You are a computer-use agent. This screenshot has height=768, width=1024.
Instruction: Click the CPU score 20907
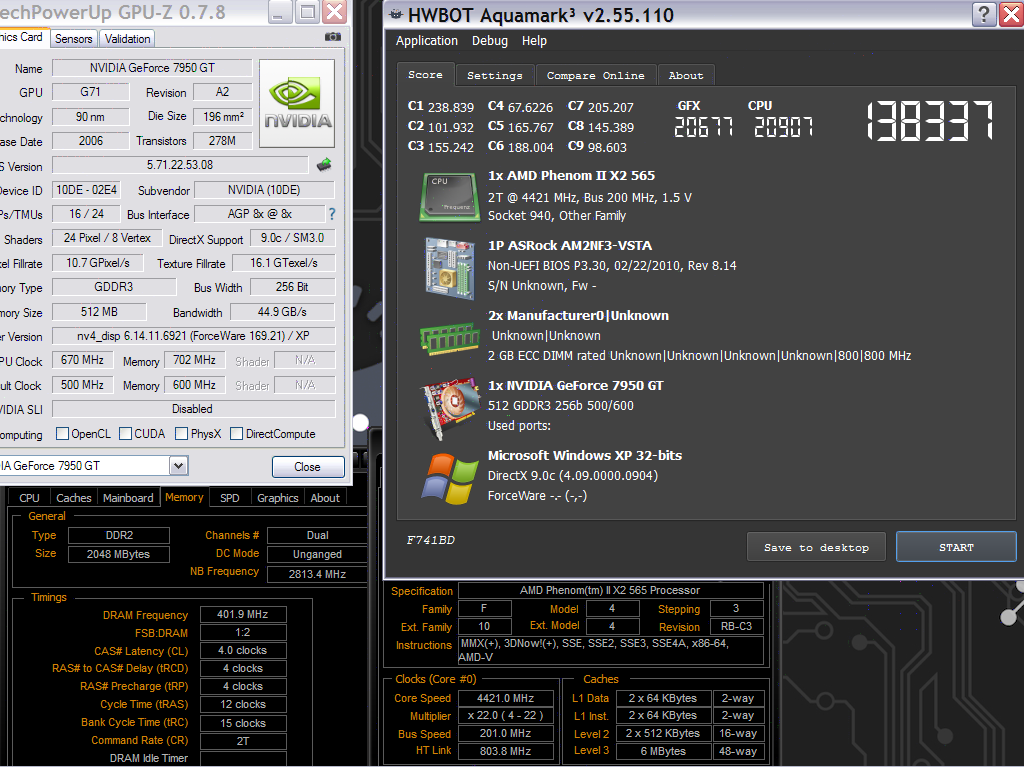point(784,127)
